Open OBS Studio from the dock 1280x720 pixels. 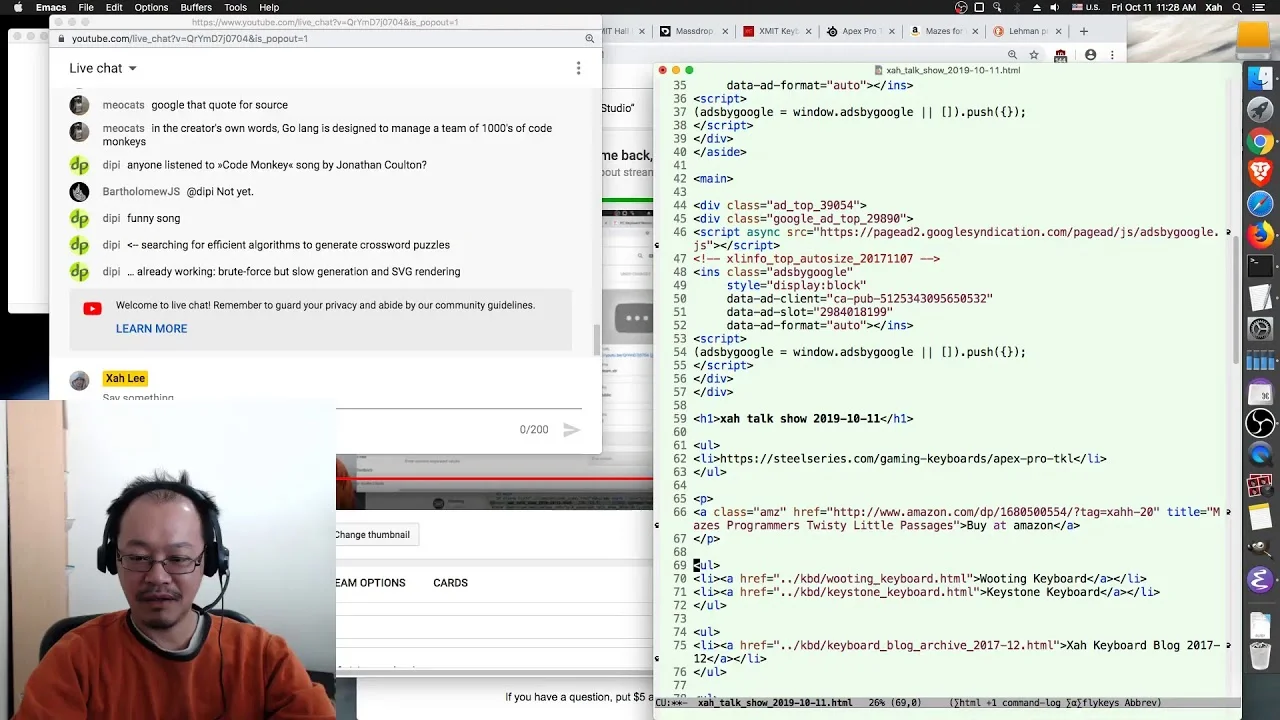click(1260, 423)
